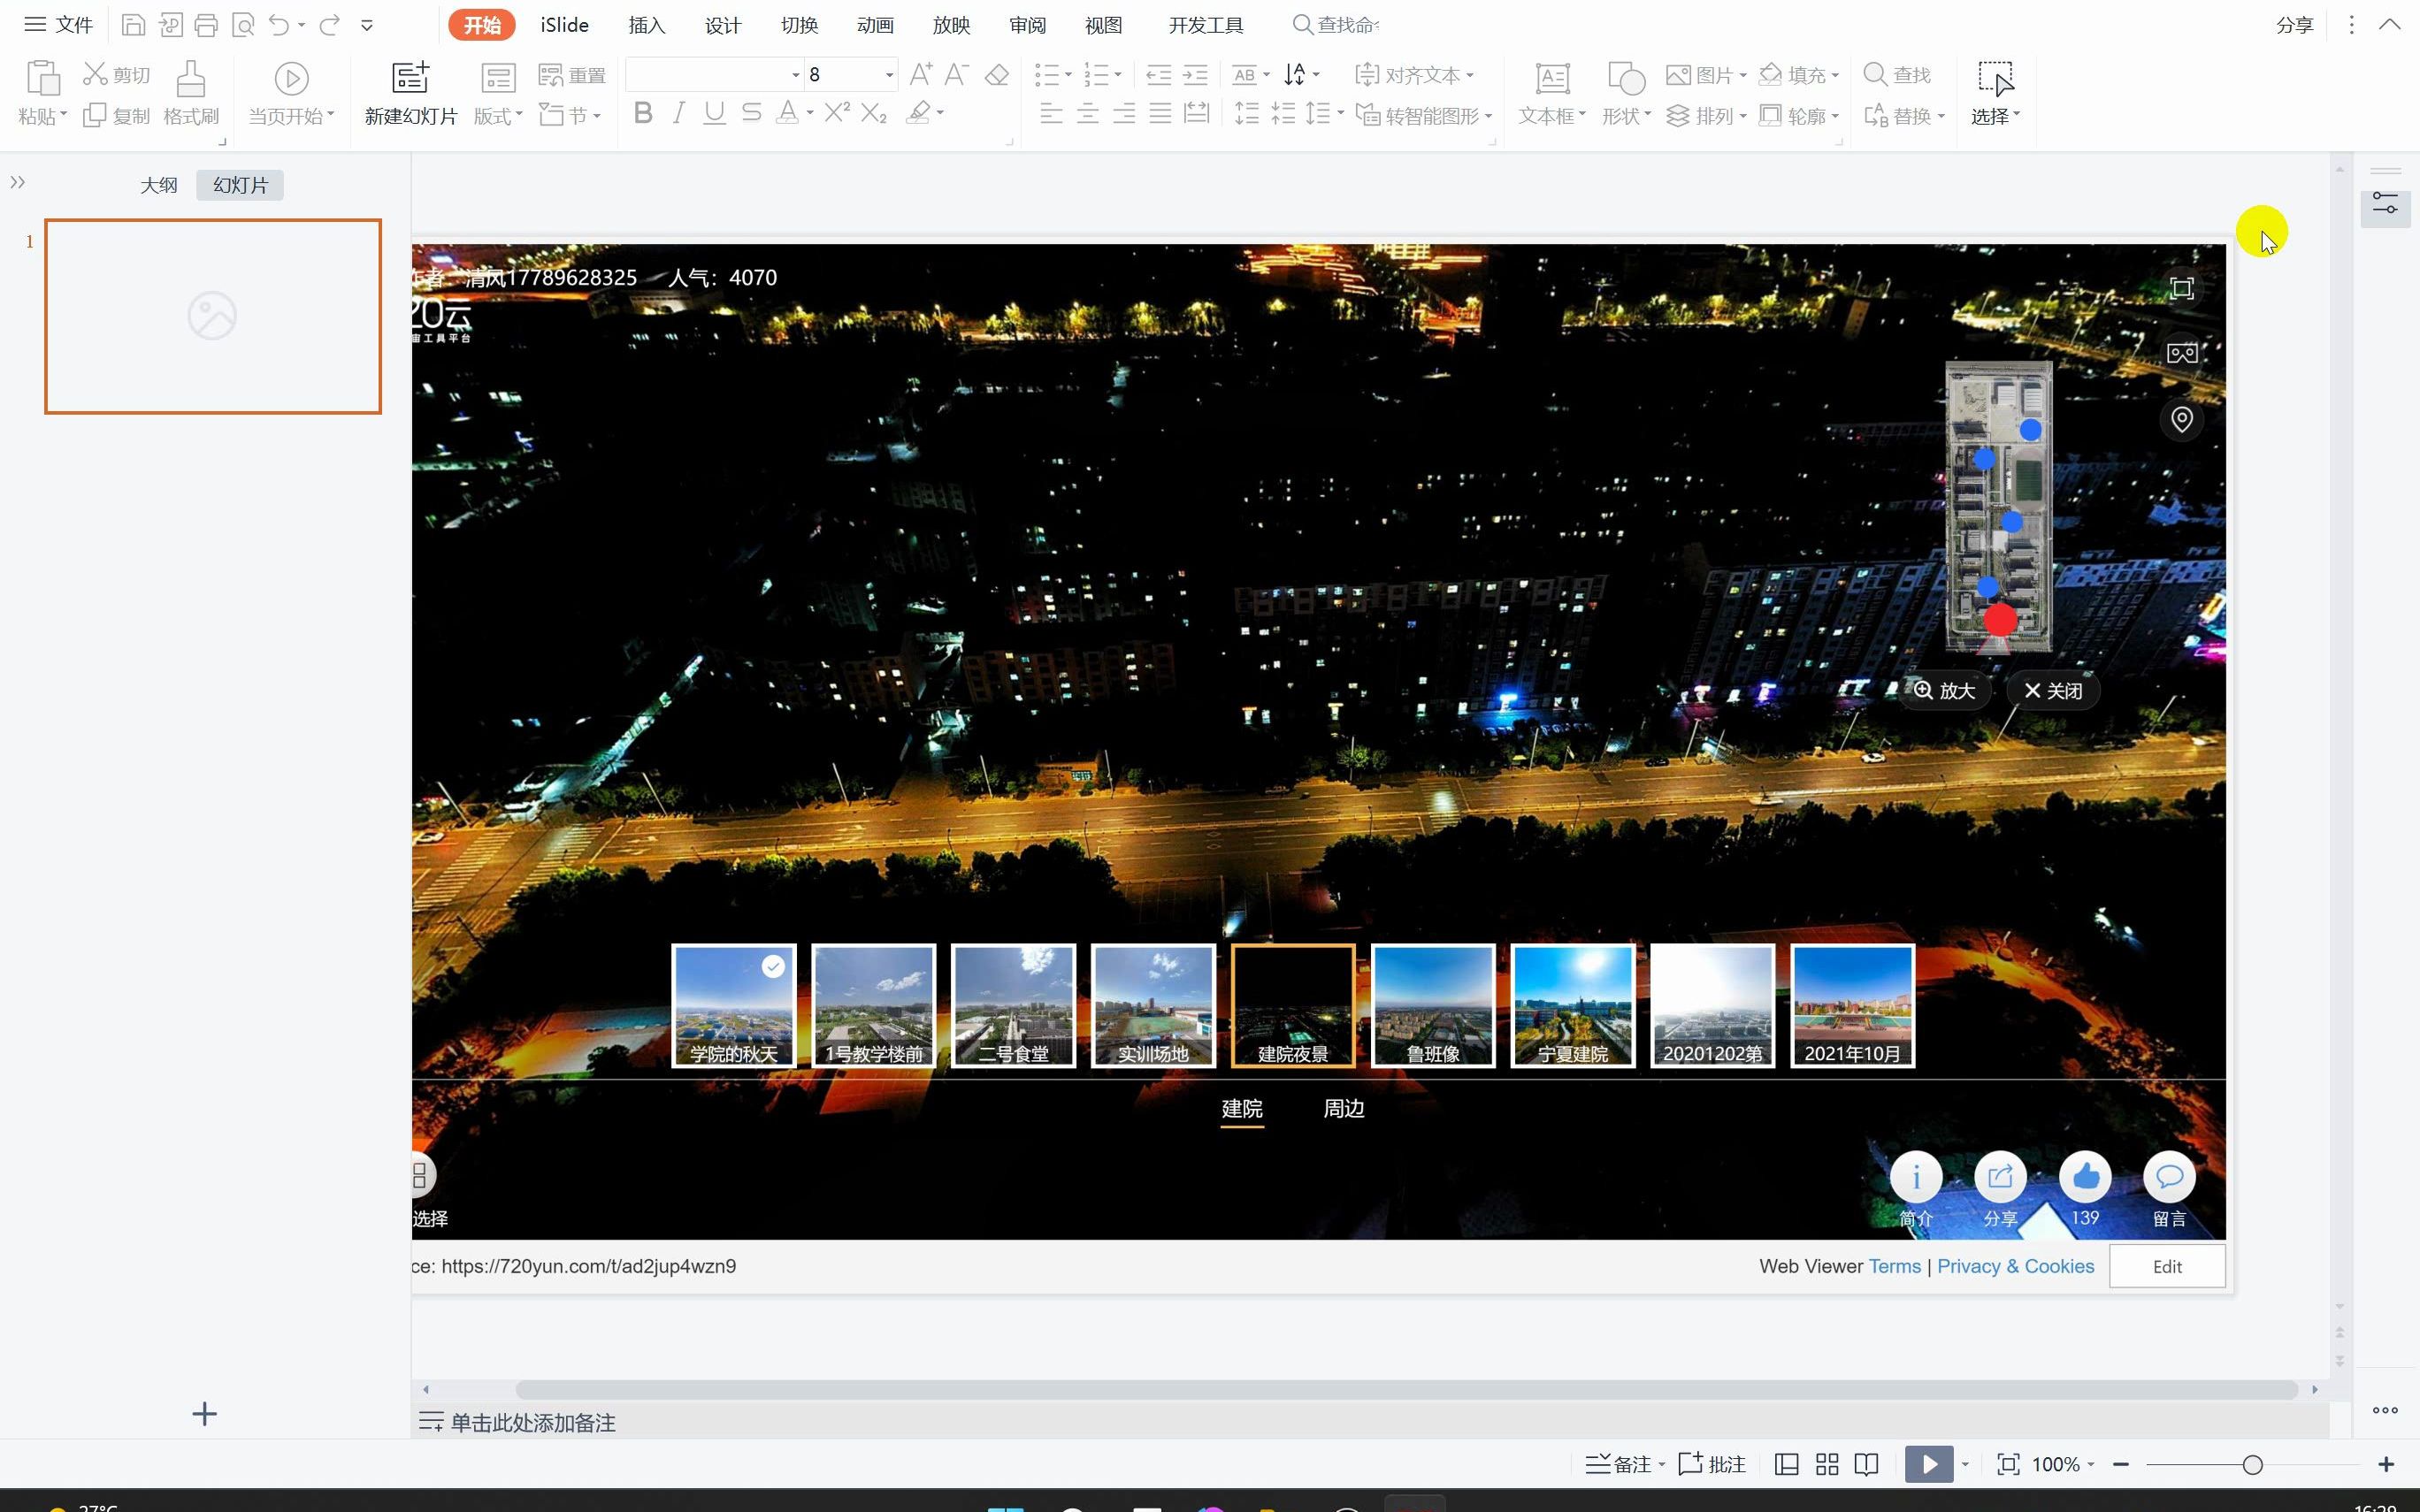Start slideshow from status bar play button

click(x=1928, y=1464)
